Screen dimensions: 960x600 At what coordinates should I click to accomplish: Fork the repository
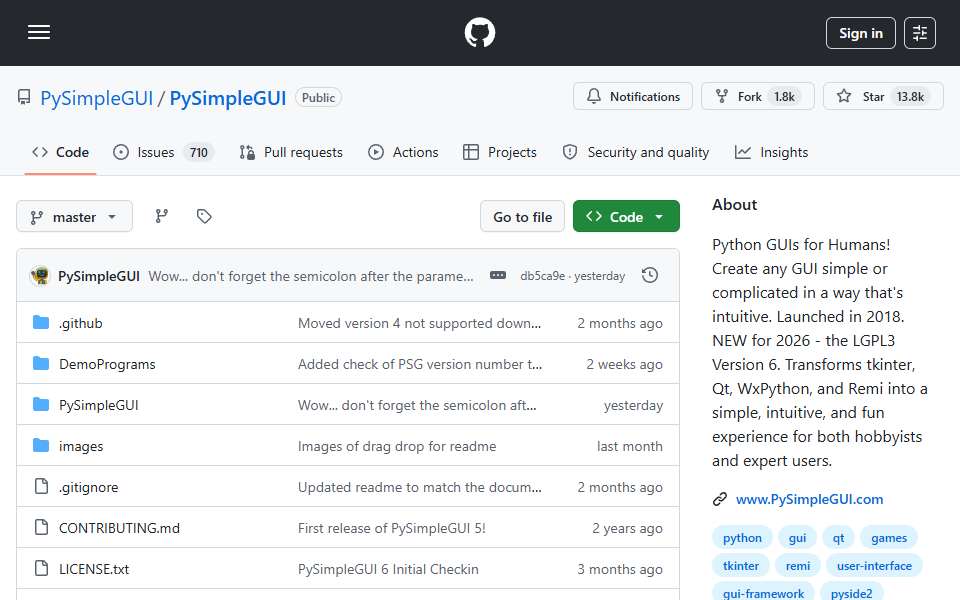click(757, 96)
